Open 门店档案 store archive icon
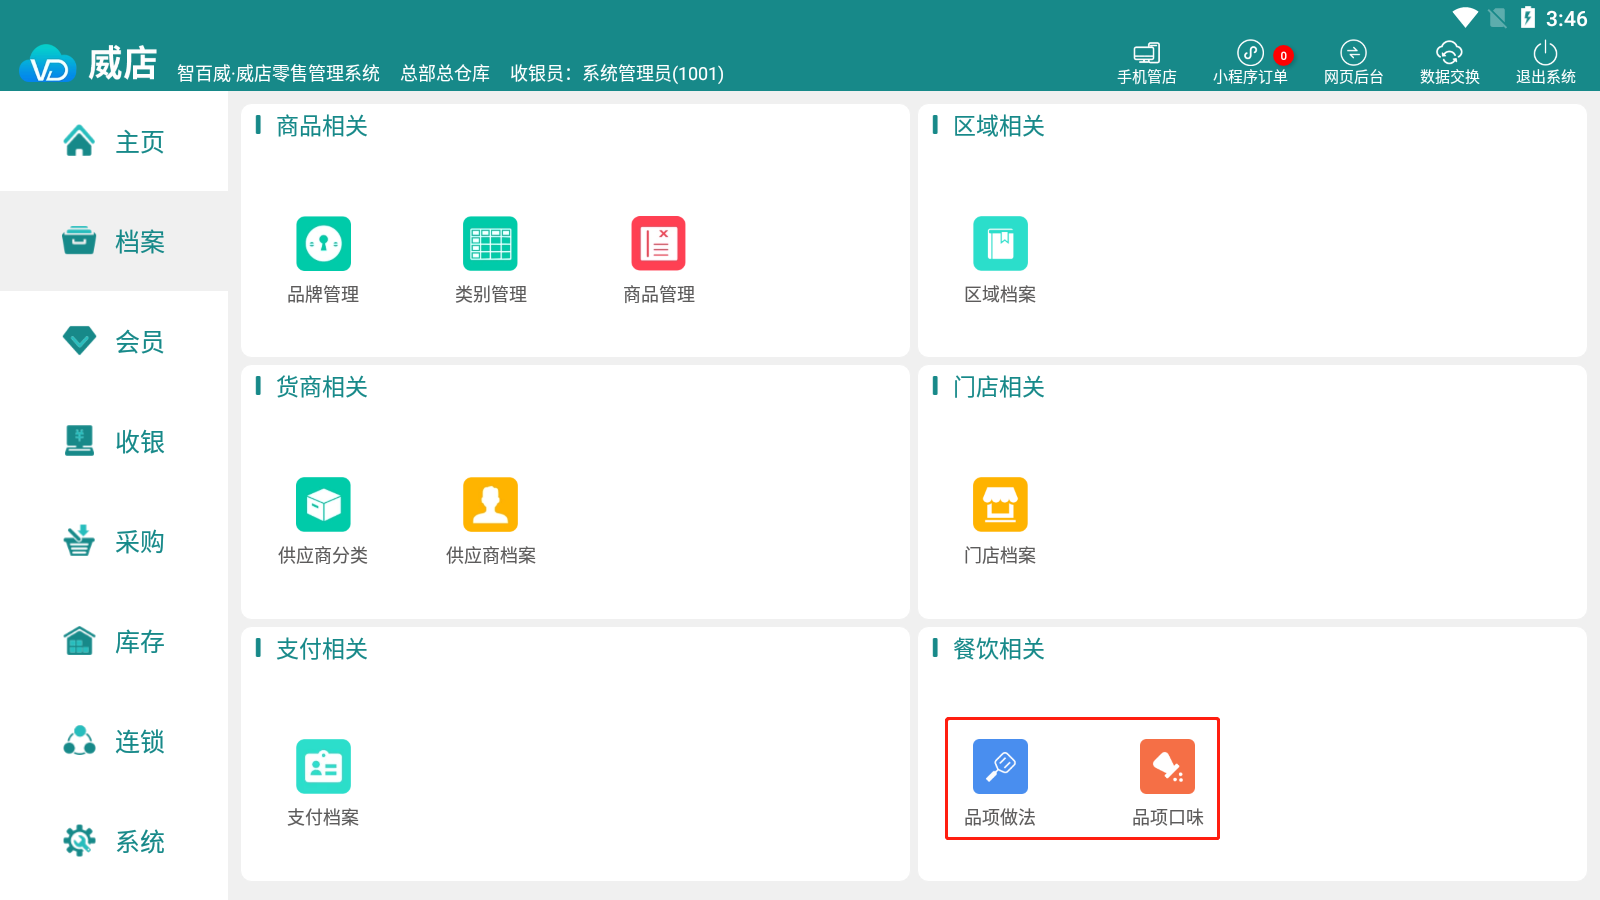This screenshot has width=1600, height=900. click(1000, 505)
